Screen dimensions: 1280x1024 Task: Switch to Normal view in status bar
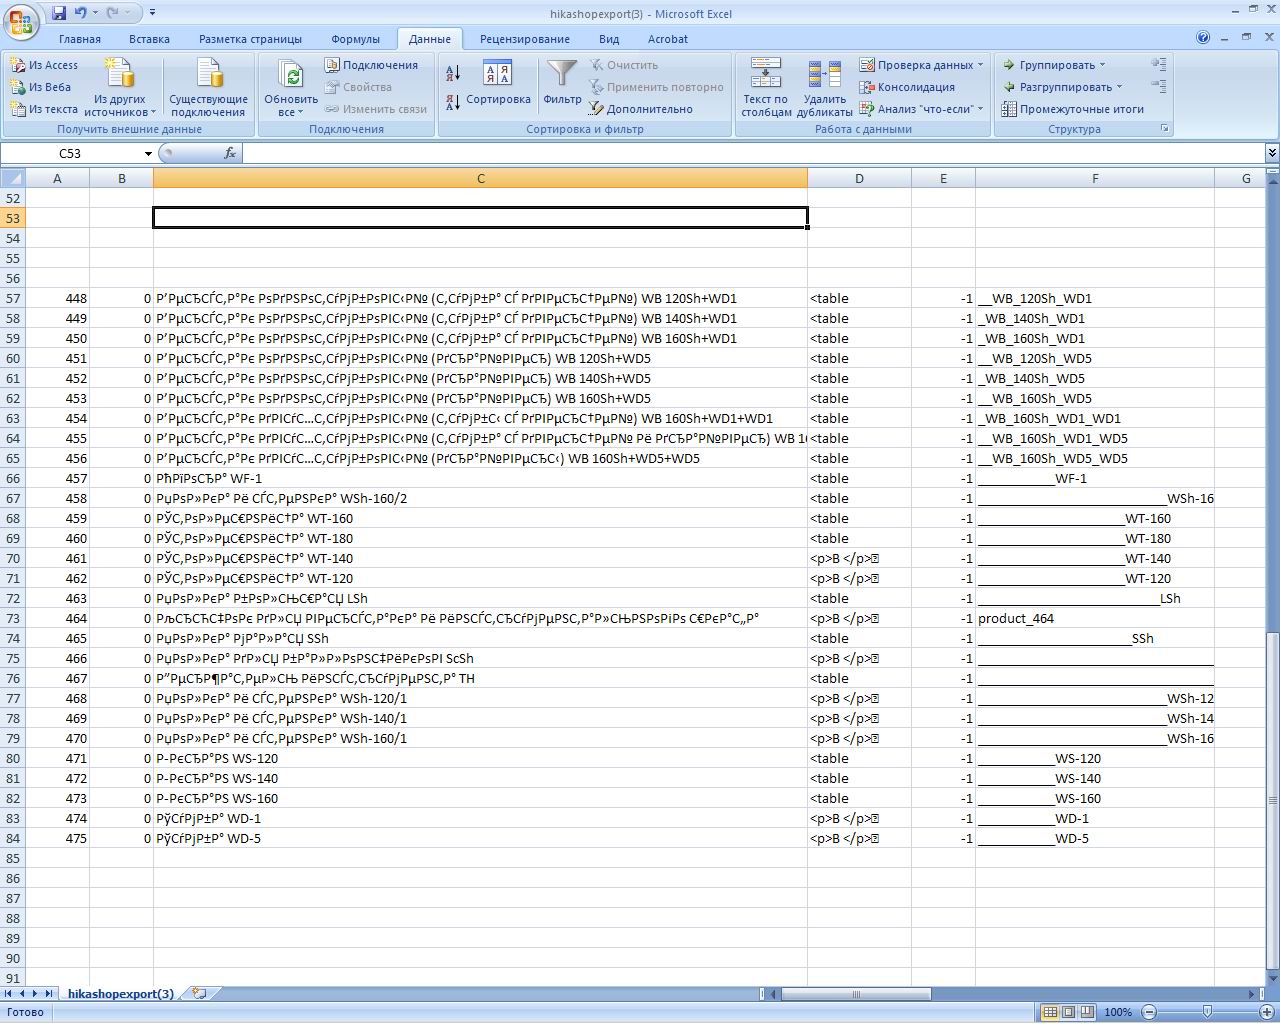tap(1050, 1012)
